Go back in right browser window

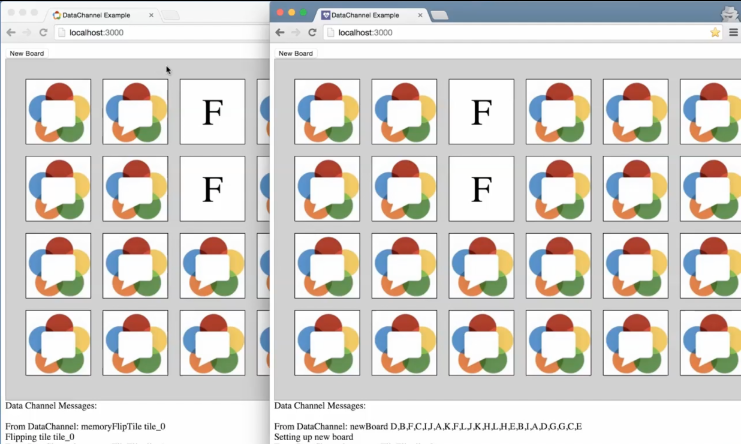click(280, 33)
